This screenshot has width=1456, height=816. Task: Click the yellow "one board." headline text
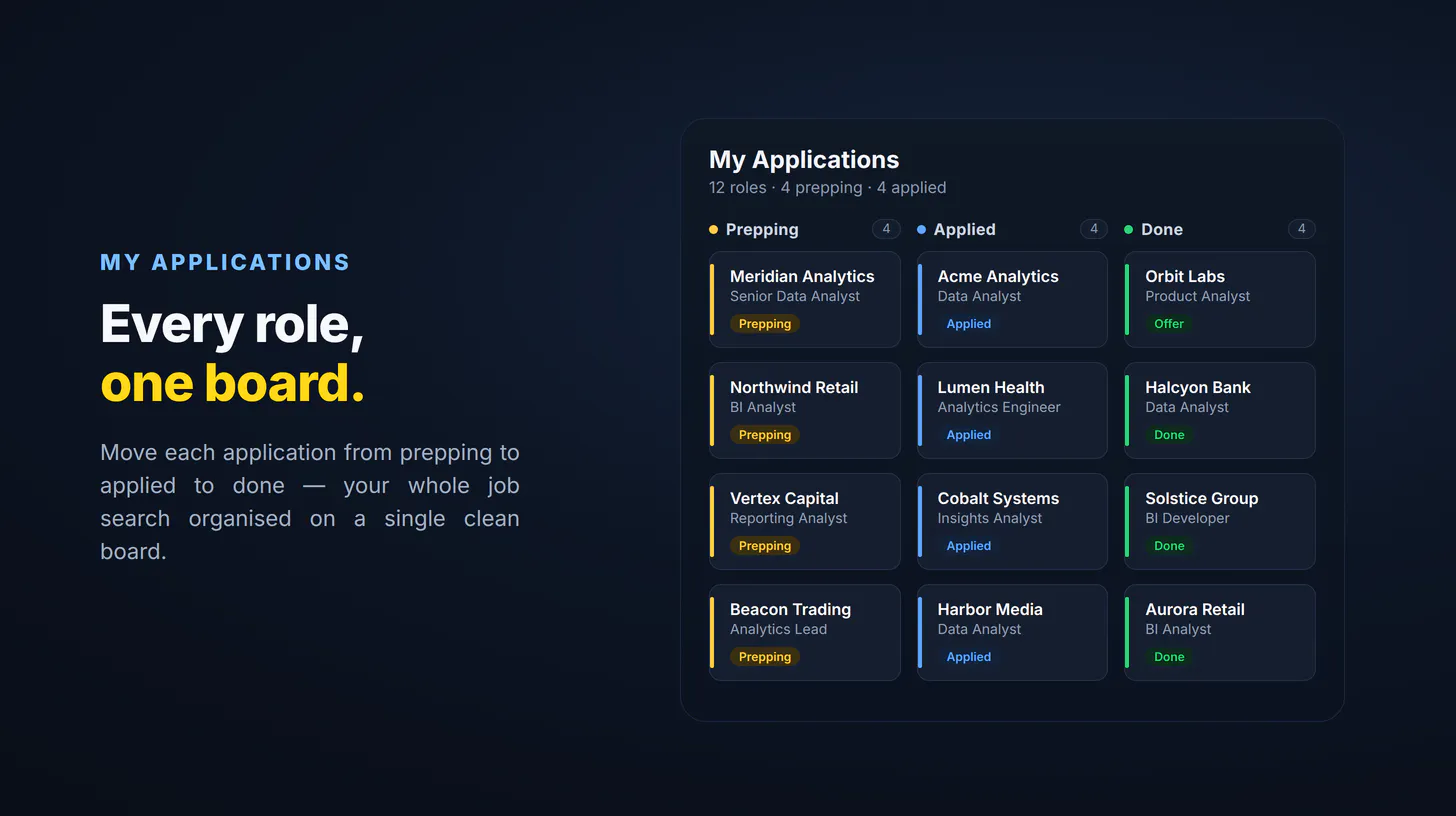point(232,384)
